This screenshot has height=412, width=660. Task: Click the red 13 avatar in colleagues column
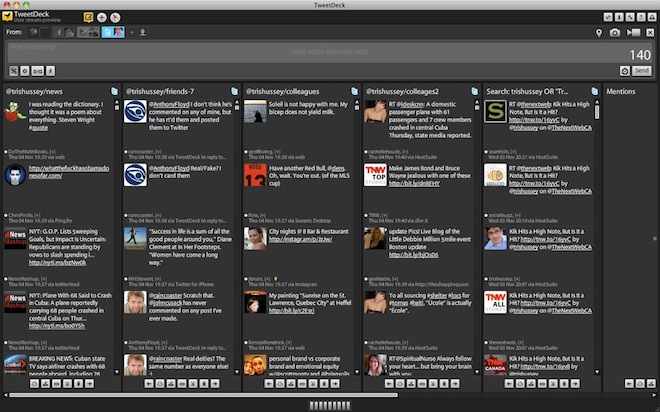255,175
